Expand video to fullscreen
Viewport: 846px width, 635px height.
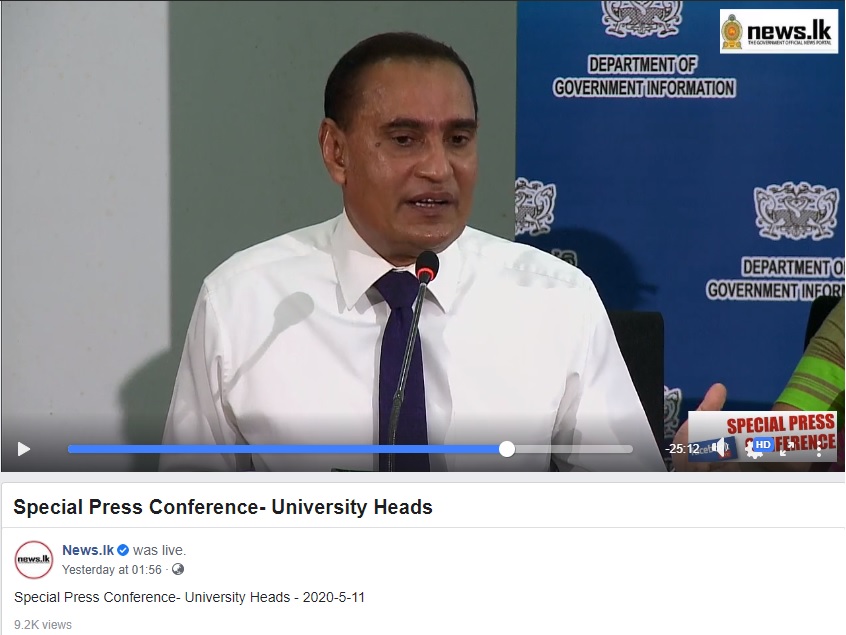pos(787,448)
